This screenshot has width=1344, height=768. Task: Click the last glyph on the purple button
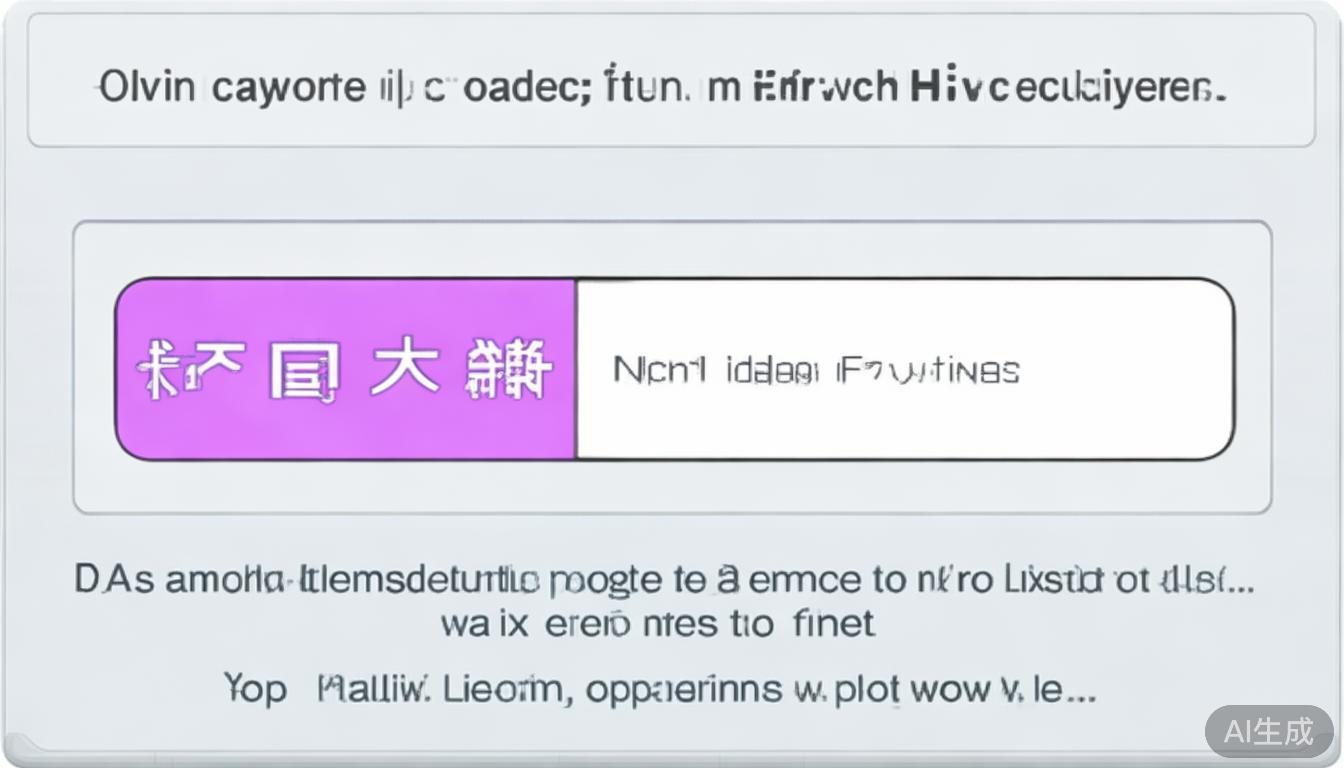tap(509, 369)
